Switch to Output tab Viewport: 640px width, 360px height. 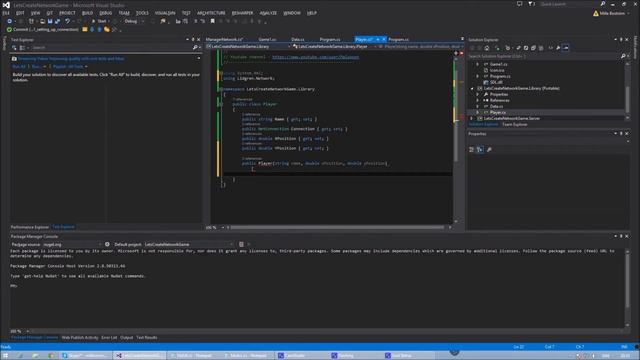click(127, 338)
